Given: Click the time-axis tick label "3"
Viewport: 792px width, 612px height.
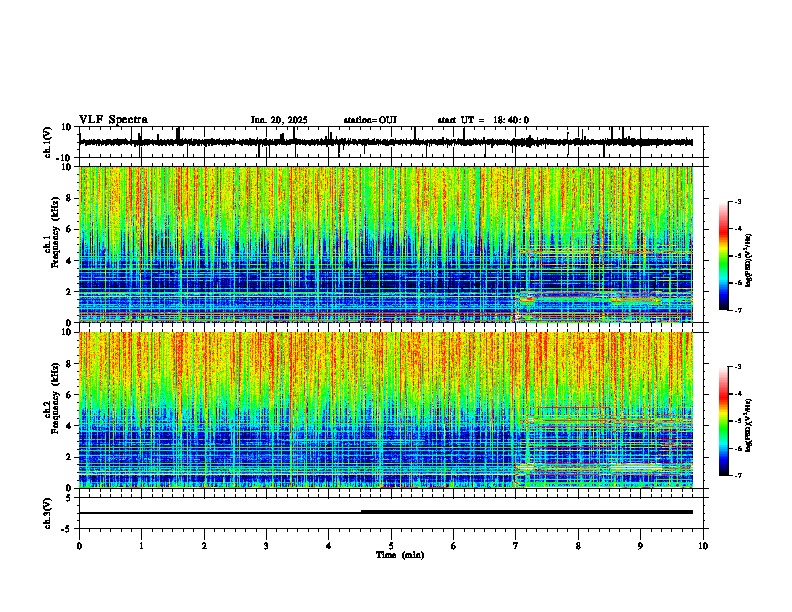Looking at the screenshot, I should pyautogui.click(x=266, y=546).
